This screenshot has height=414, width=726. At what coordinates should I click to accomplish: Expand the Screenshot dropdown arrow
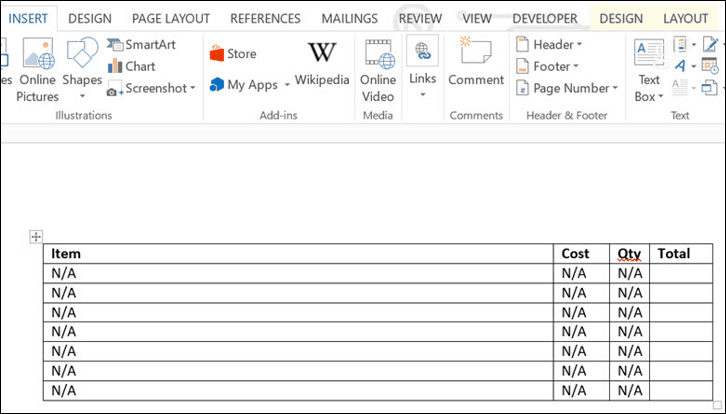[x=193, y=88]
